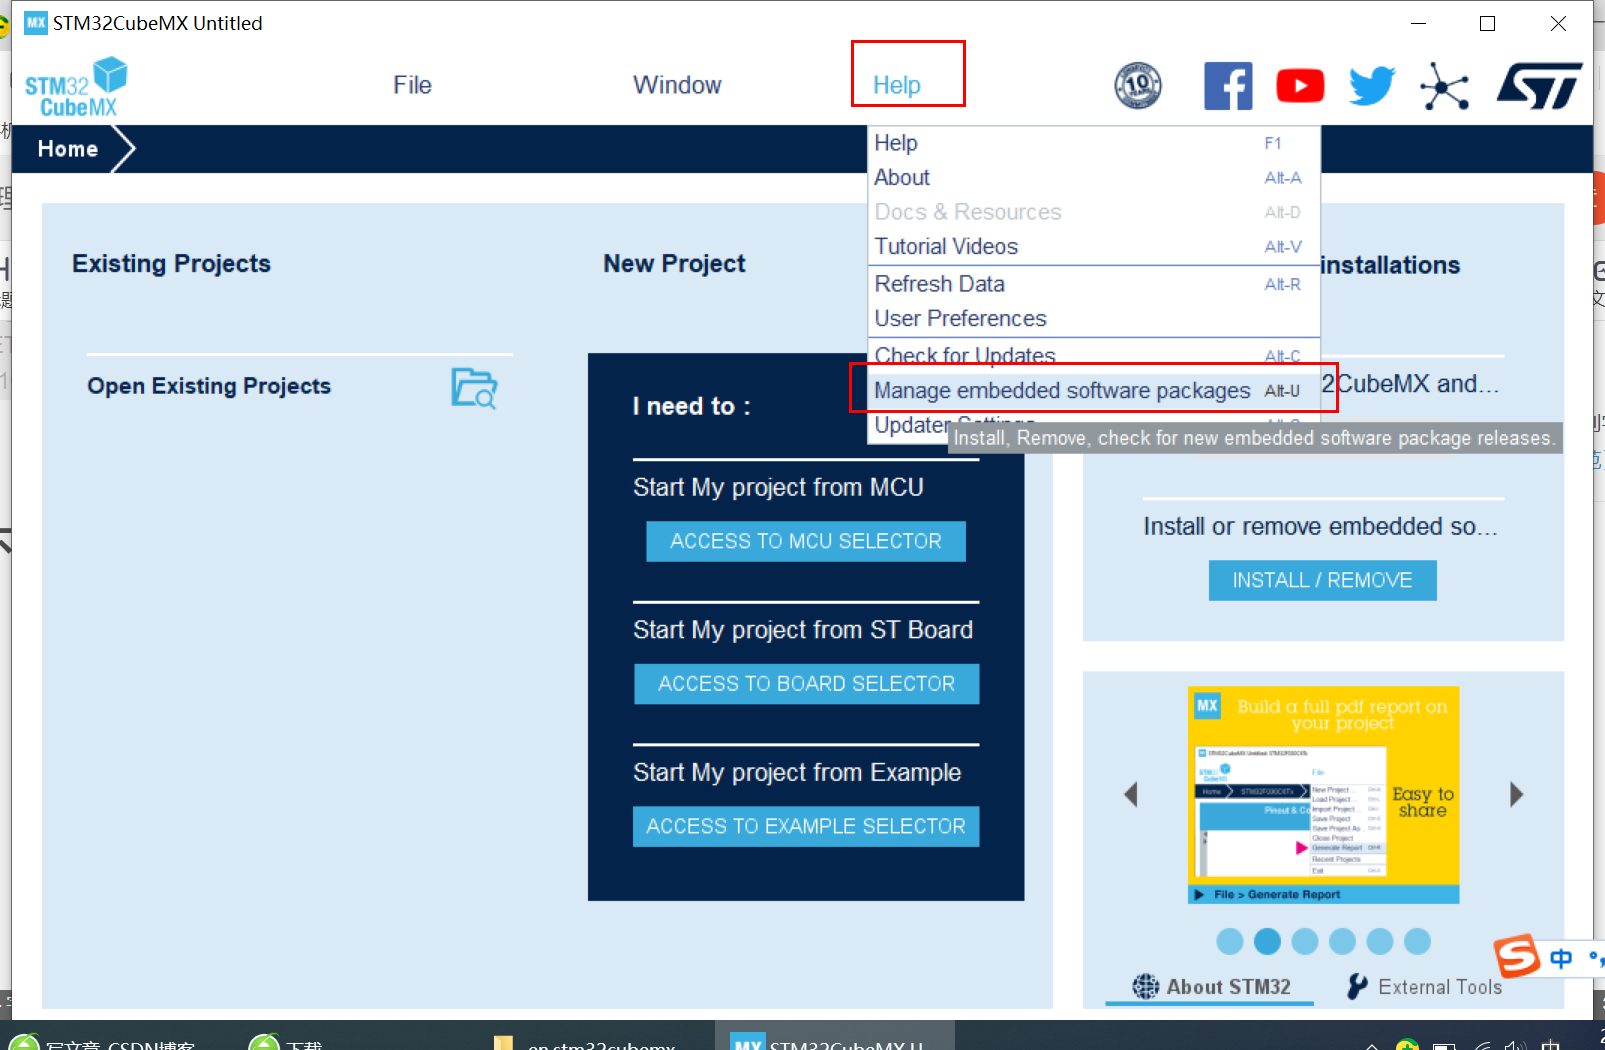Click 'Start My project from Example' text
The width and height of the screenshot is (1605, 1050).
(x=797, y=772)
